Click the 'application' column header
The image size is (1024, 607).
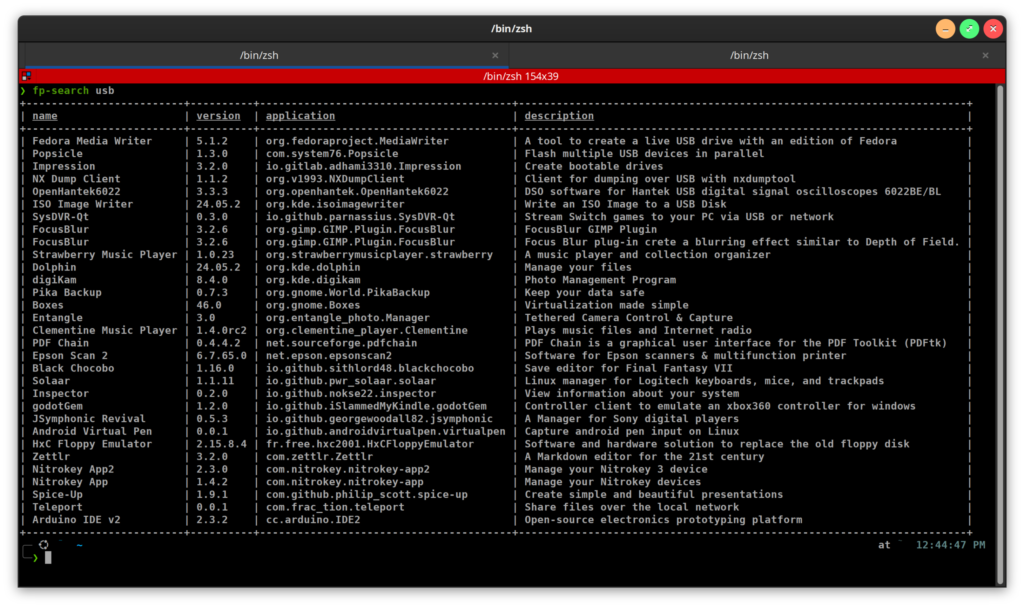click(x=300, y=116)
